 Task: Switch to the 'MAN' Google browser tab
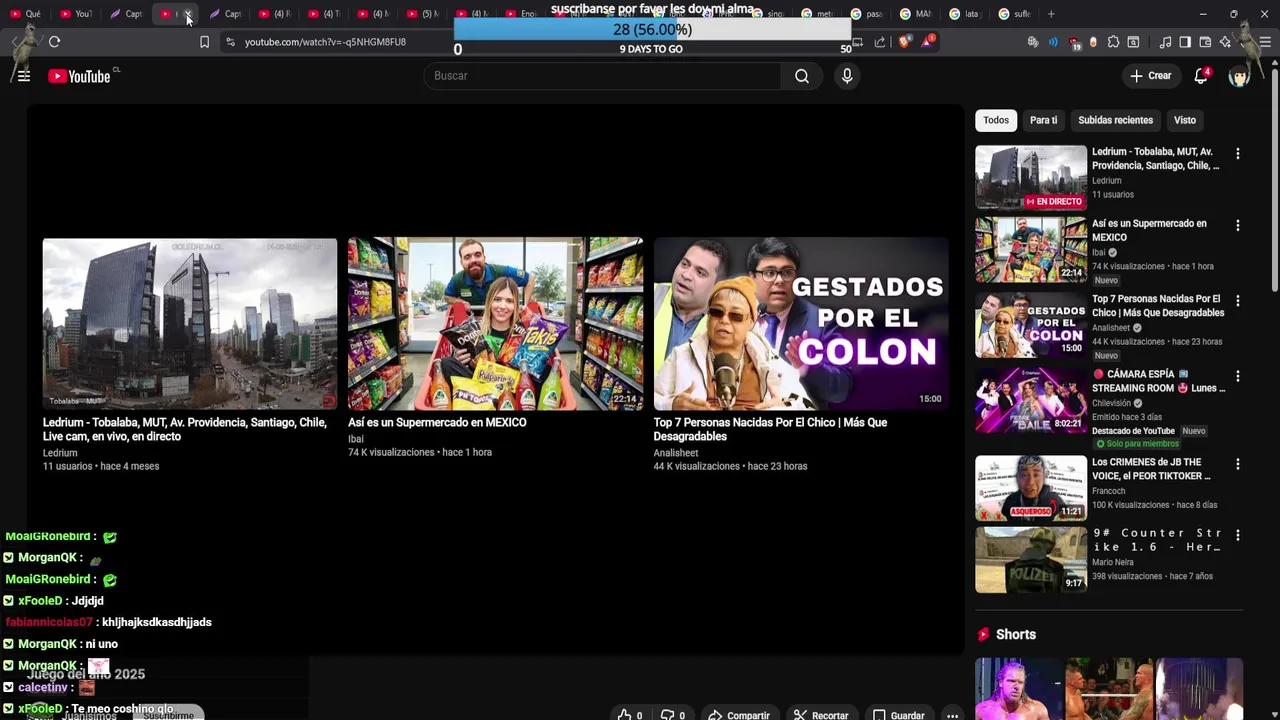915,14
